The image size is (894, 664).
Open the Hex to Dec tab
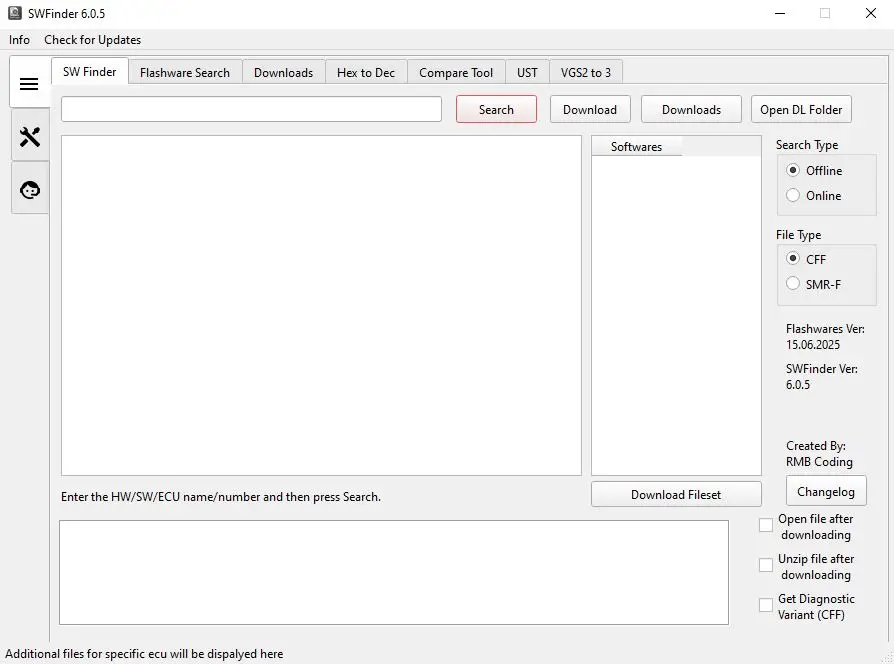pos(365,72)
